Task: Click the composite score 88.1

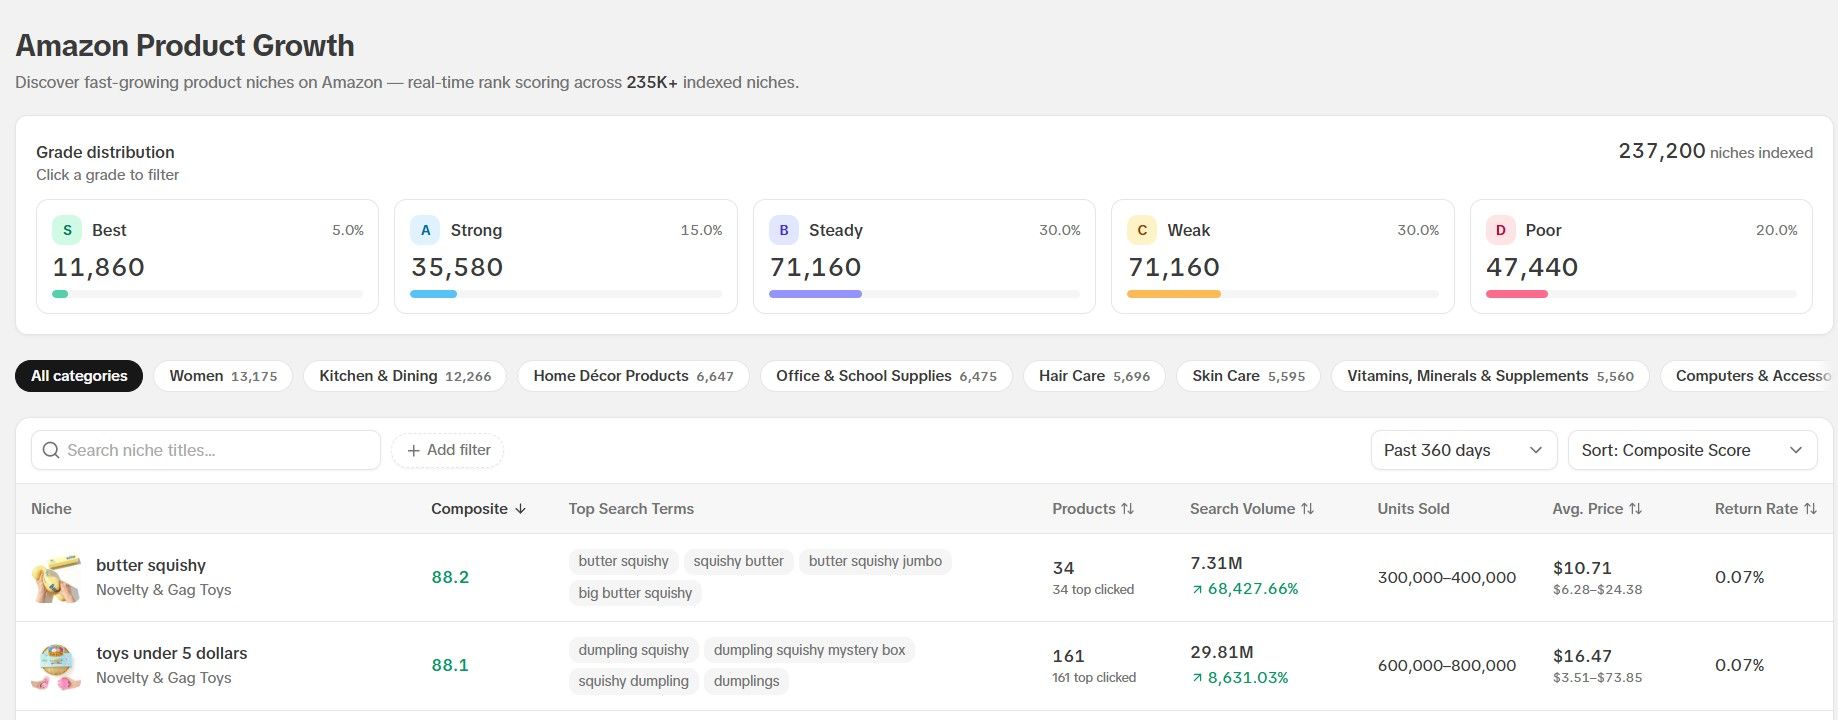Action: coord(450,665)
